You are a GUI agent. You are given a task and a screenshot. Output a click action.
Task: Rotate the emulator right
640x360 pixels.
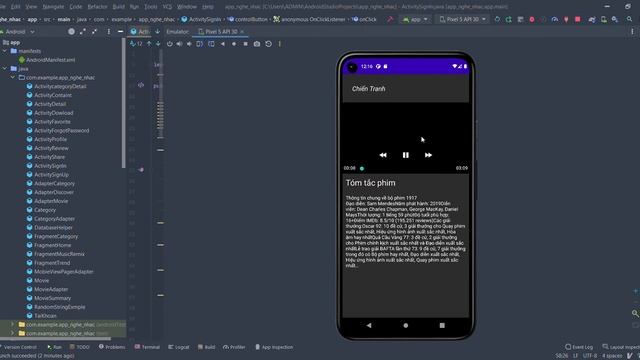[211, 44]
